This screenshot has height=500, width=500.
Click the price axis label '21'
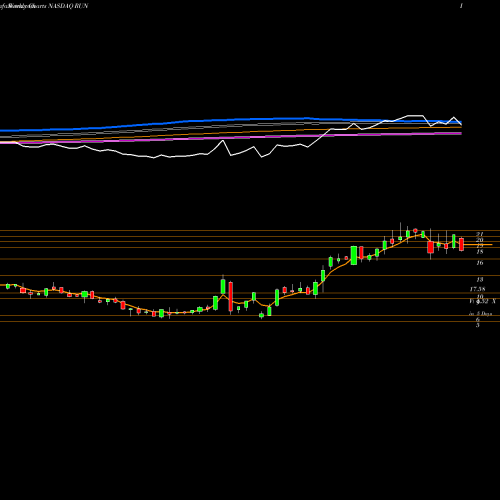pyautogui.click(x=480, y=234)
